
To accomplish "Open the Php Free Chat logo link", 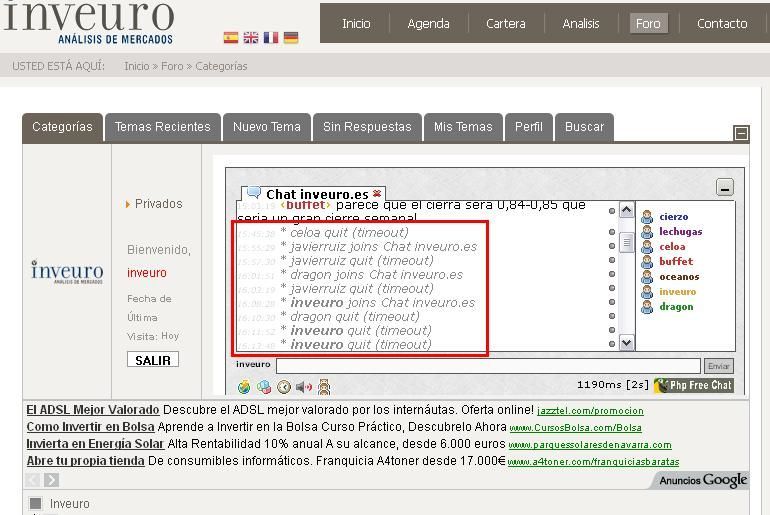I will [694, 385].
